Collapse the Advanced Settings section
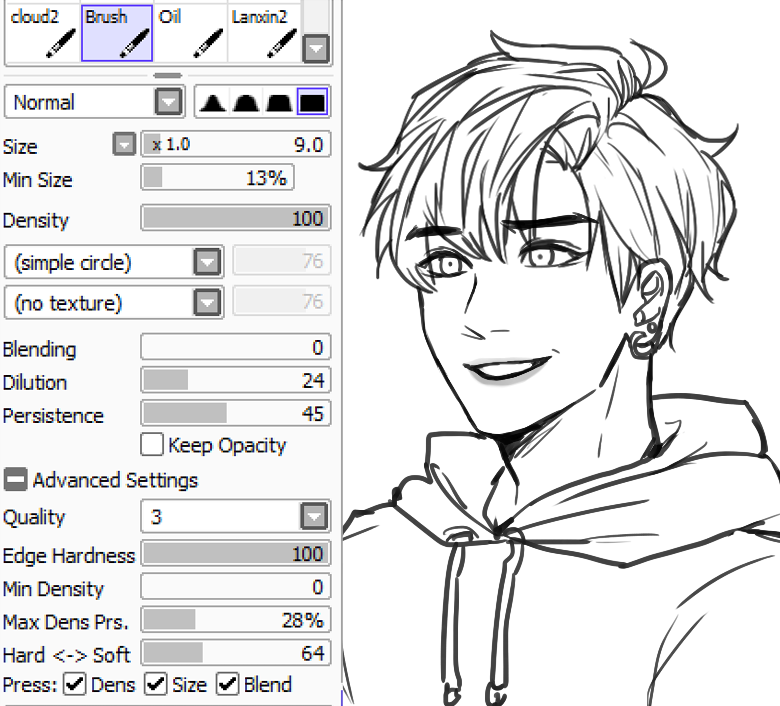This screenshot has height=706, width=780. point(15,480)
